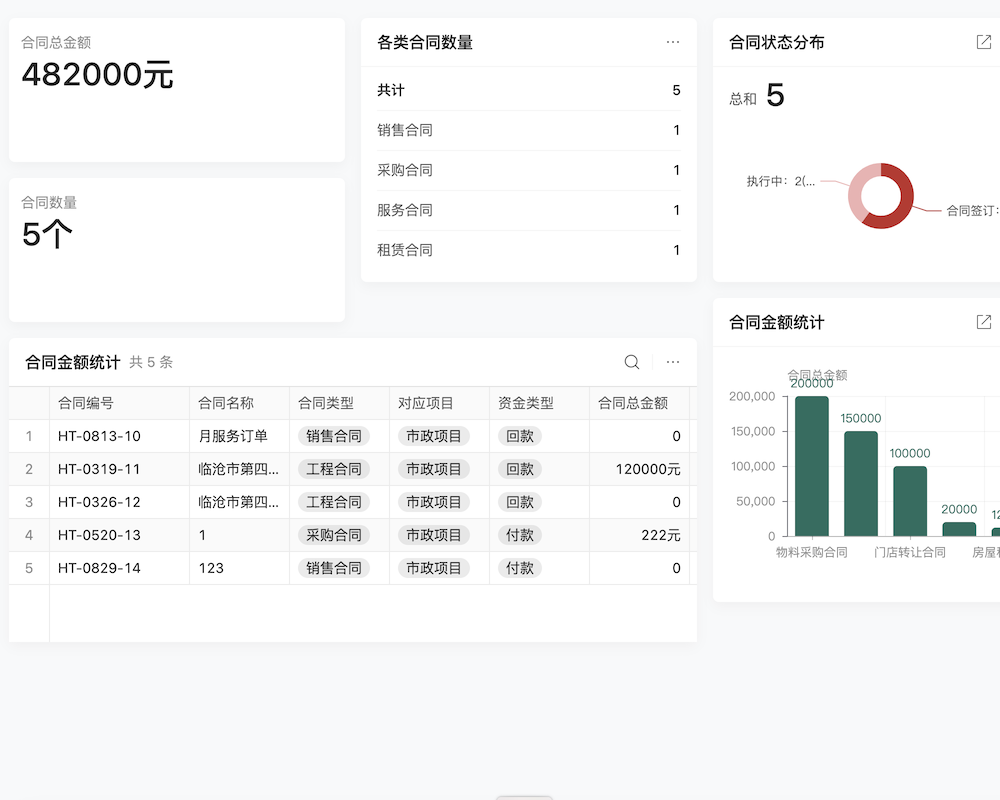Expand the 合同金额统计 chart card
1000x800 pixels.
tap(983, 322)
